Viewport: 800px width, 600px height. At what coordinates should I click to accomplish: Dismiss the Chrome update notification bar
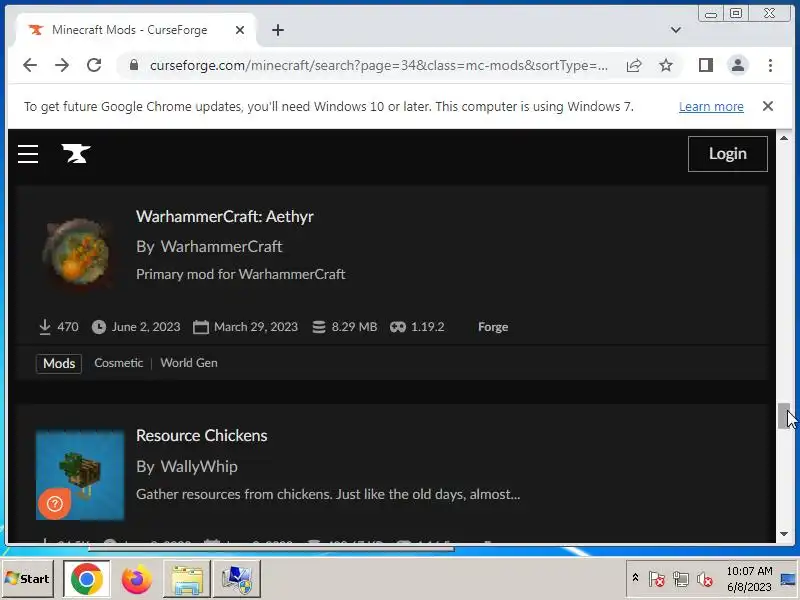pos(767,106)
